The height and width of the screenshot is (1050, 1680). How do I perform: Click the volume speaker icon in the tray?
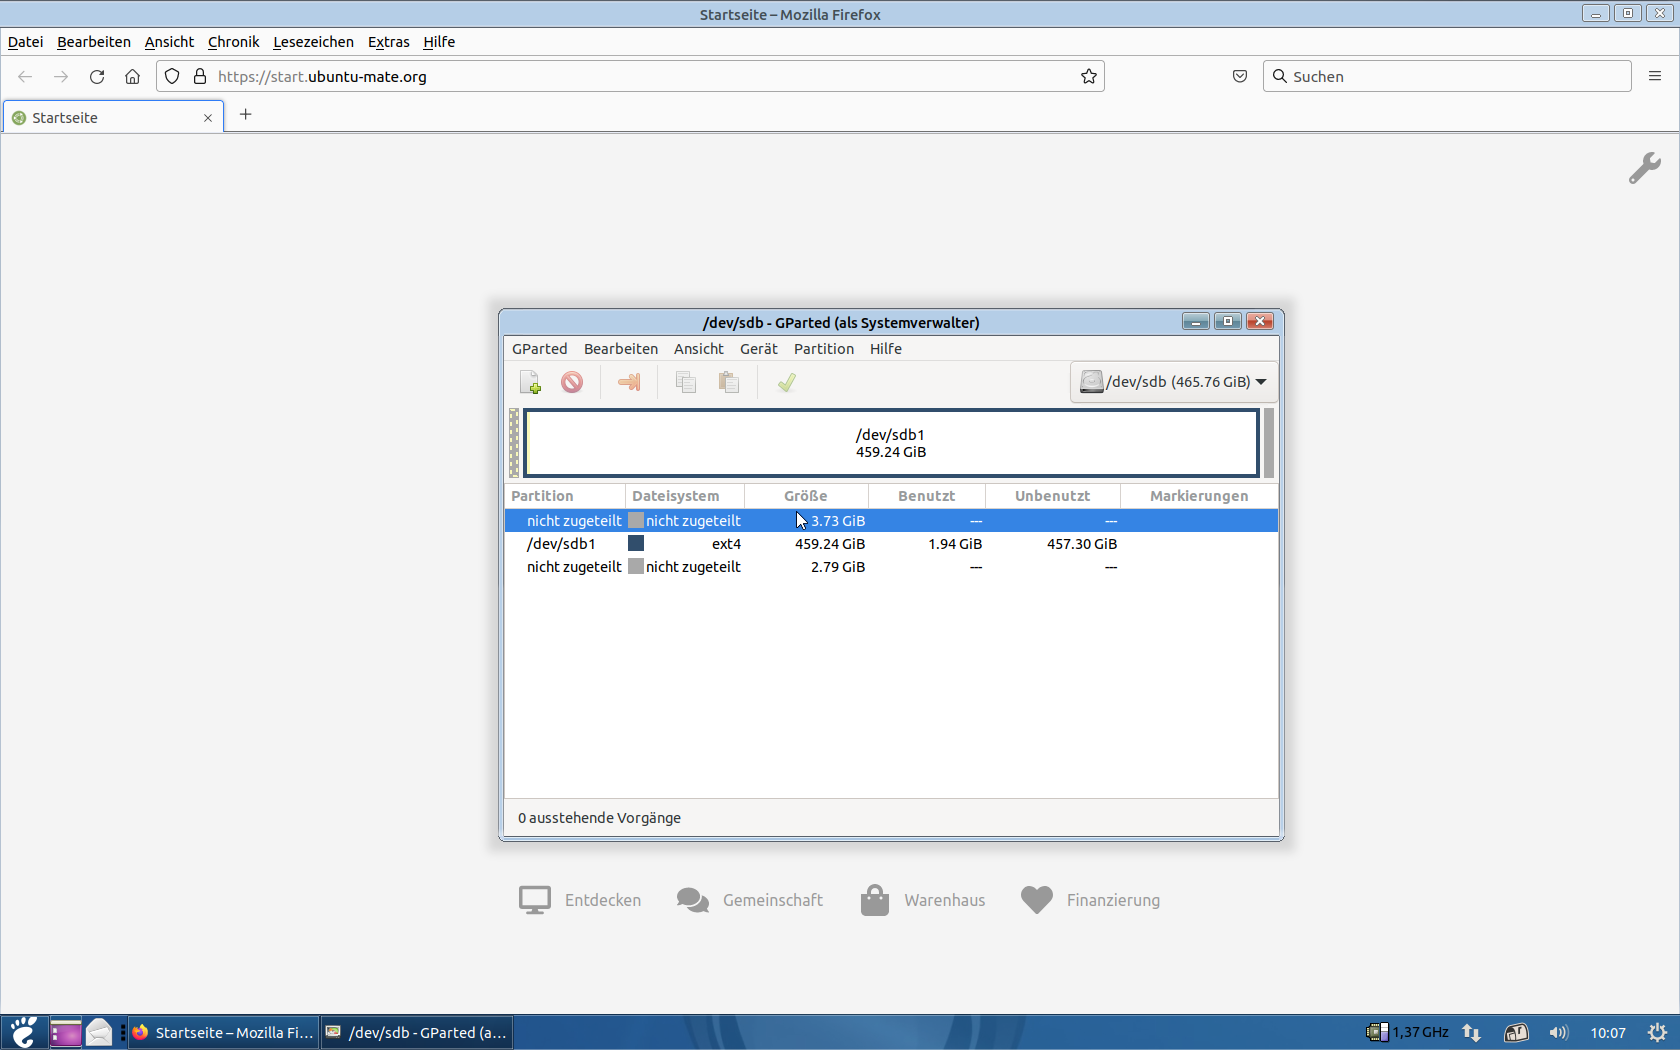pyautogui.click(x=1559, y=1033)
